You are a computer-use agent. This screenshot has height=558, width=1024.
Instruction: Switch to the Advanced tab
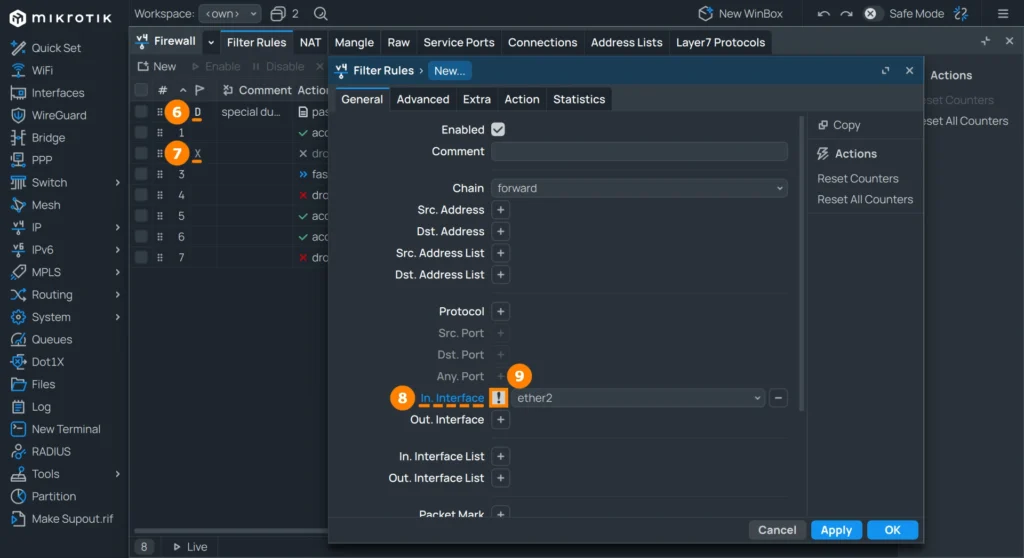(x=423, y=99)
